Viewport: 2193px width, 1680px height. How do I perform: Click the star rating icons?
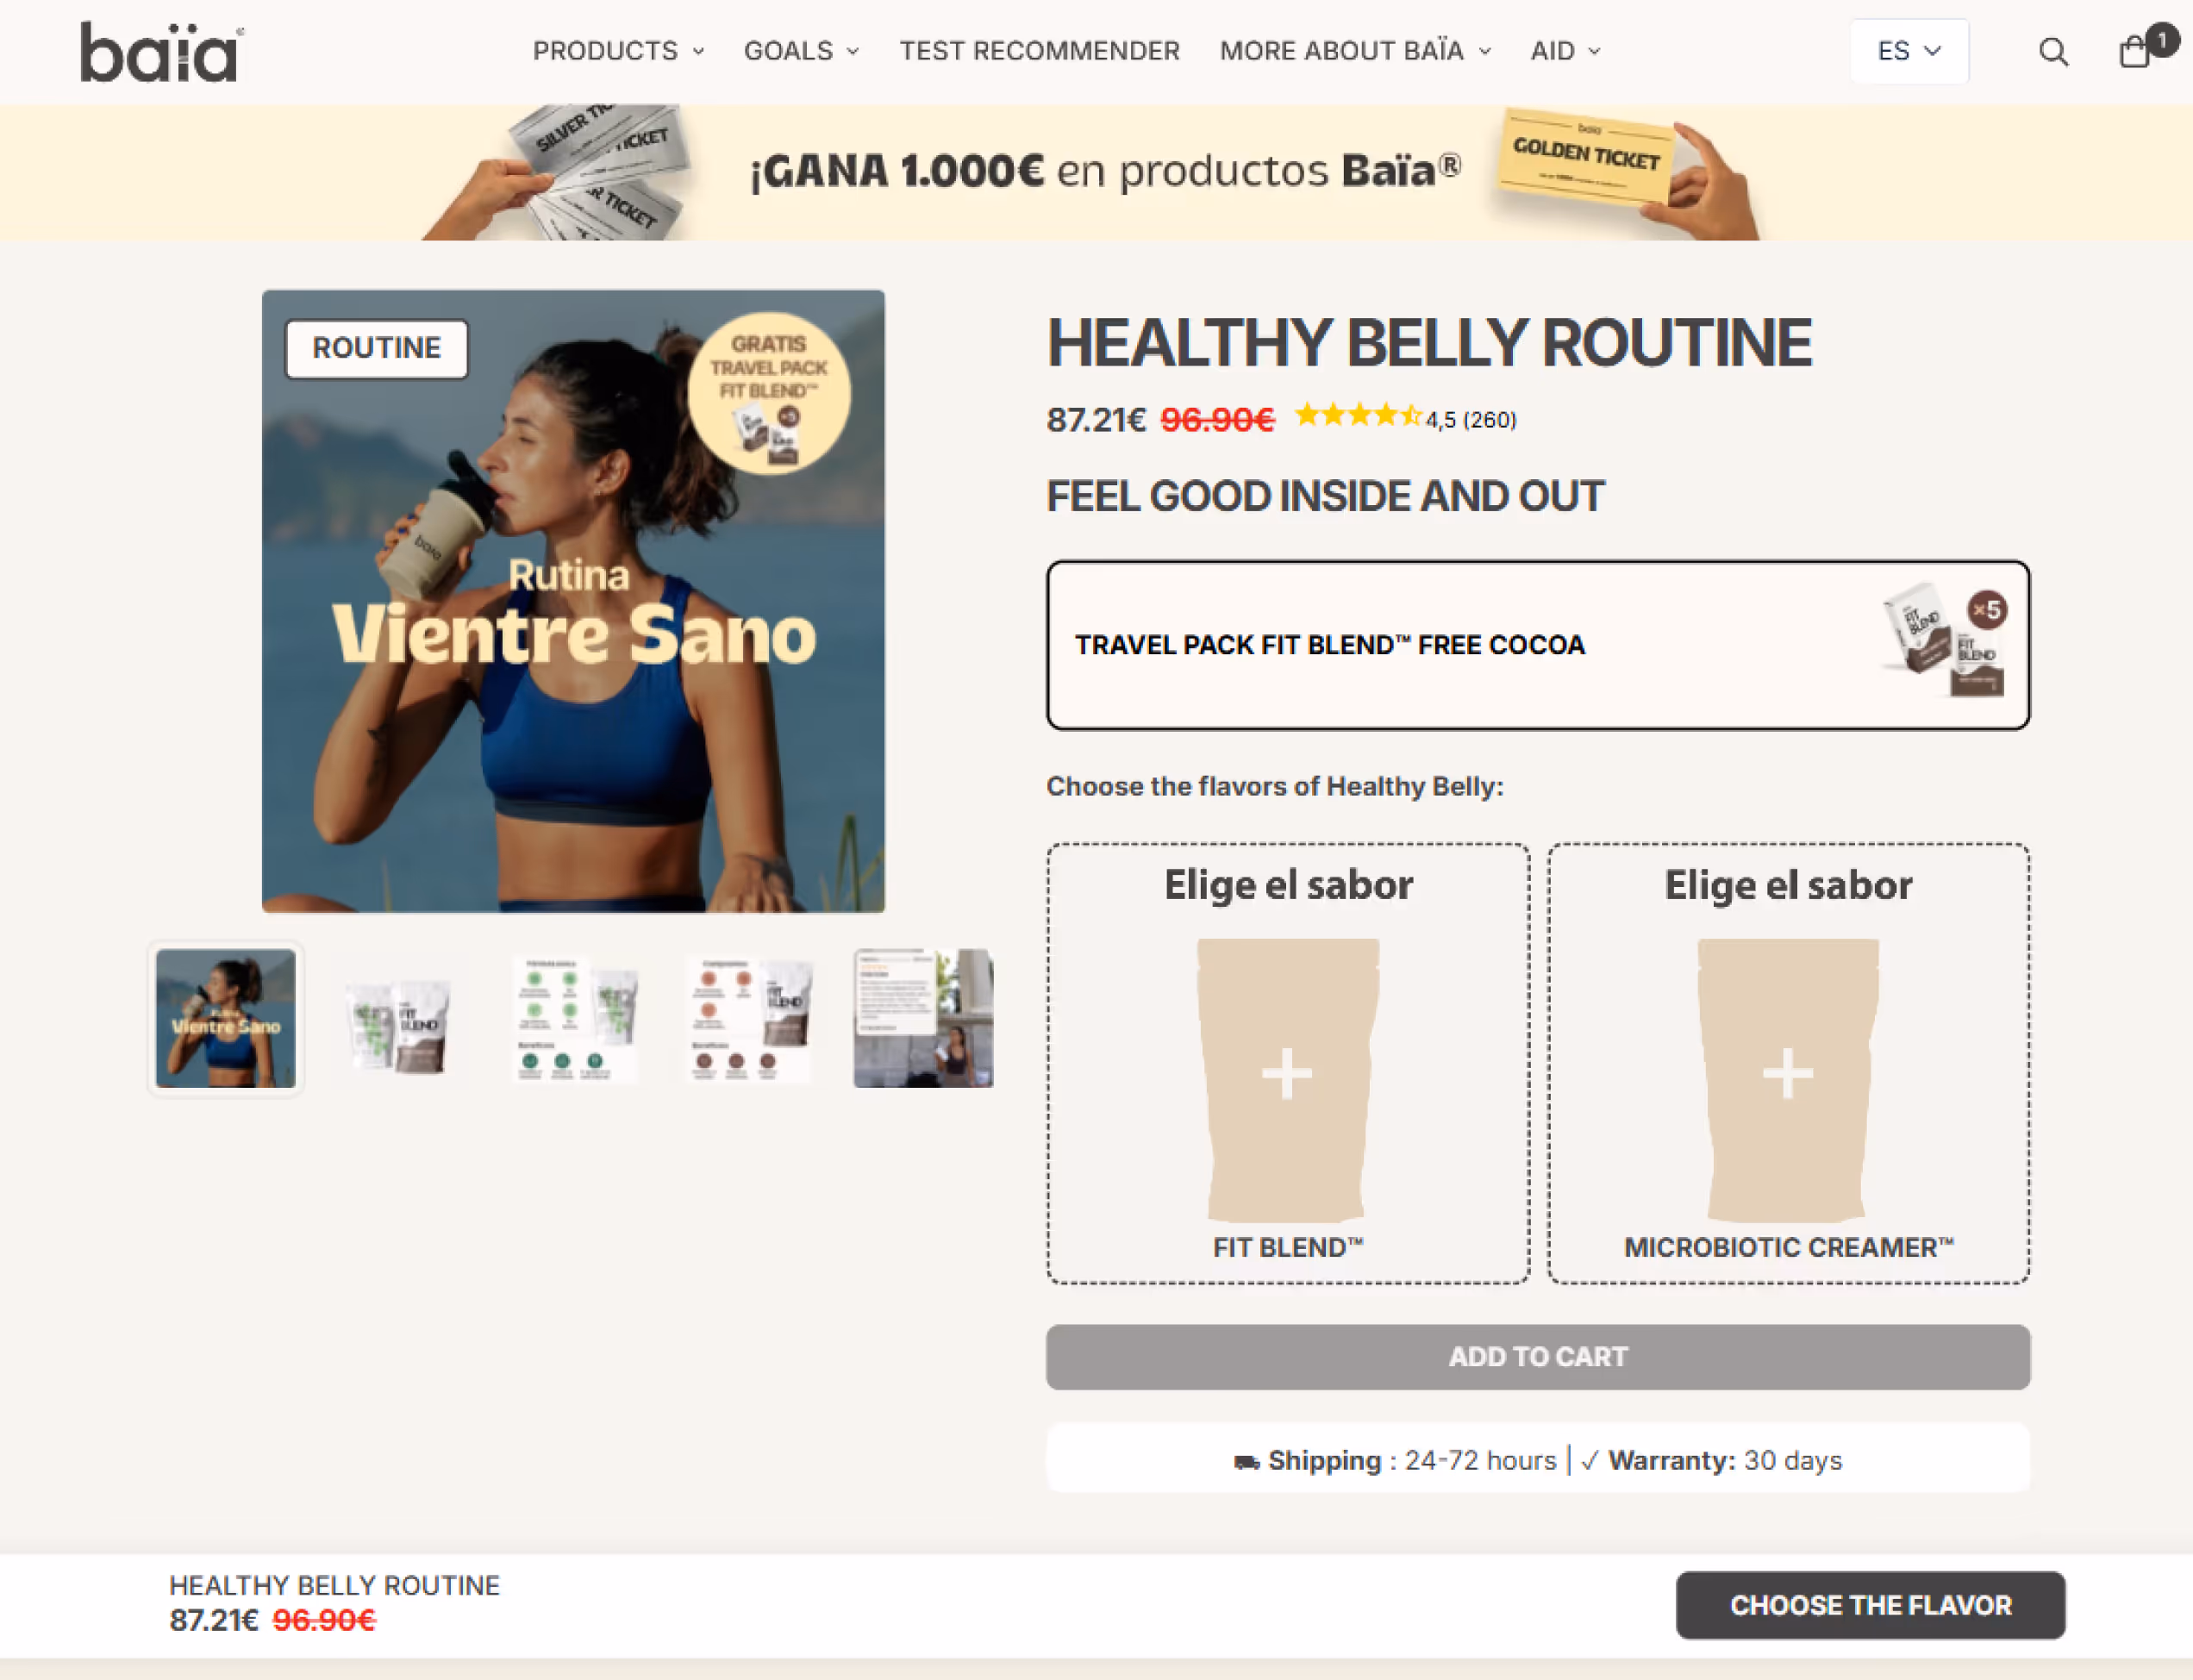point(1358,416)
